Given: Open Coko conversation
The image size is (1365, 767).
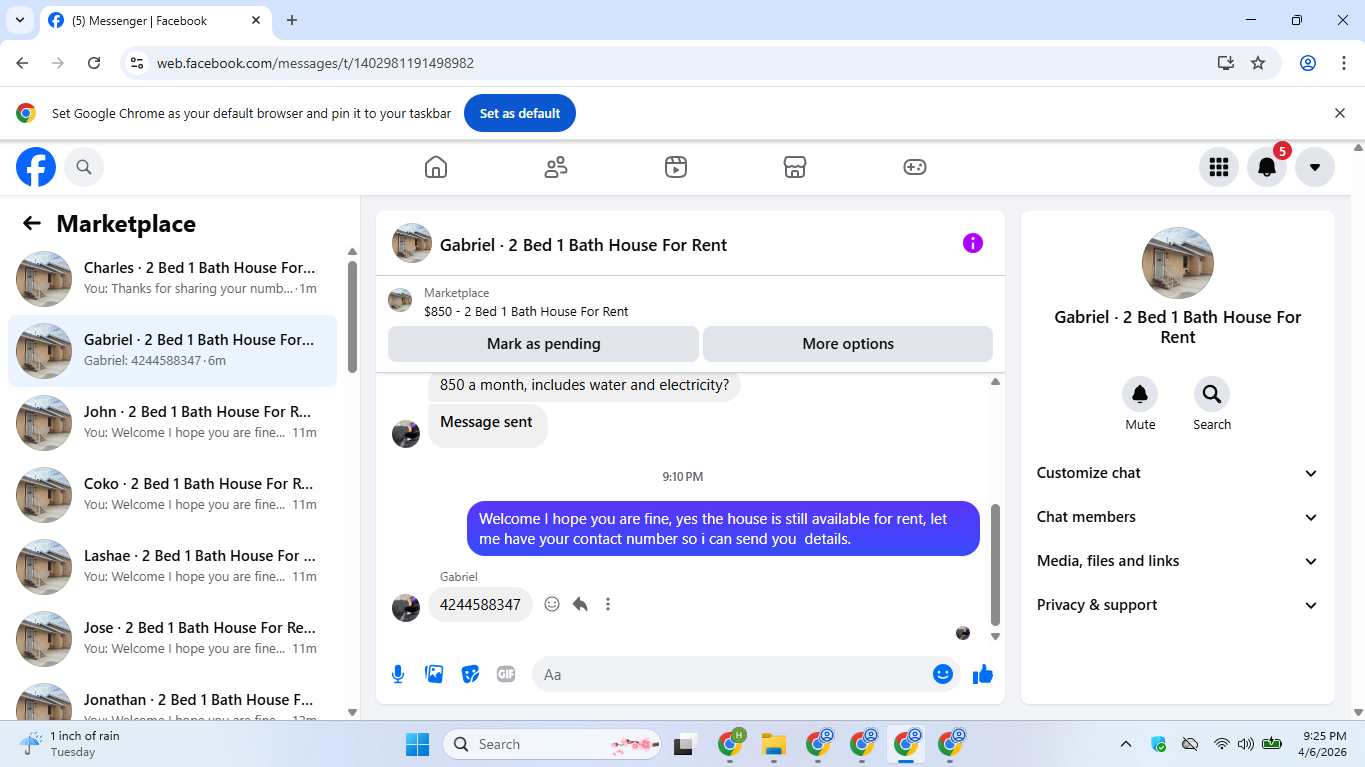Looking at the screenshot, I should click(x=172, y=494).
